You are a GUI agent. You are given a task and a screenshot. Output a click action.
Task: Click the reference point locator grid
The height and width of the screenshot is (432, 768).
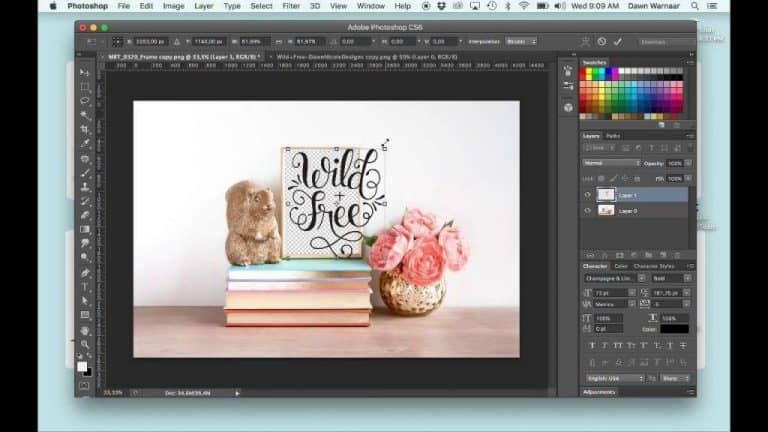click(117, 42)
